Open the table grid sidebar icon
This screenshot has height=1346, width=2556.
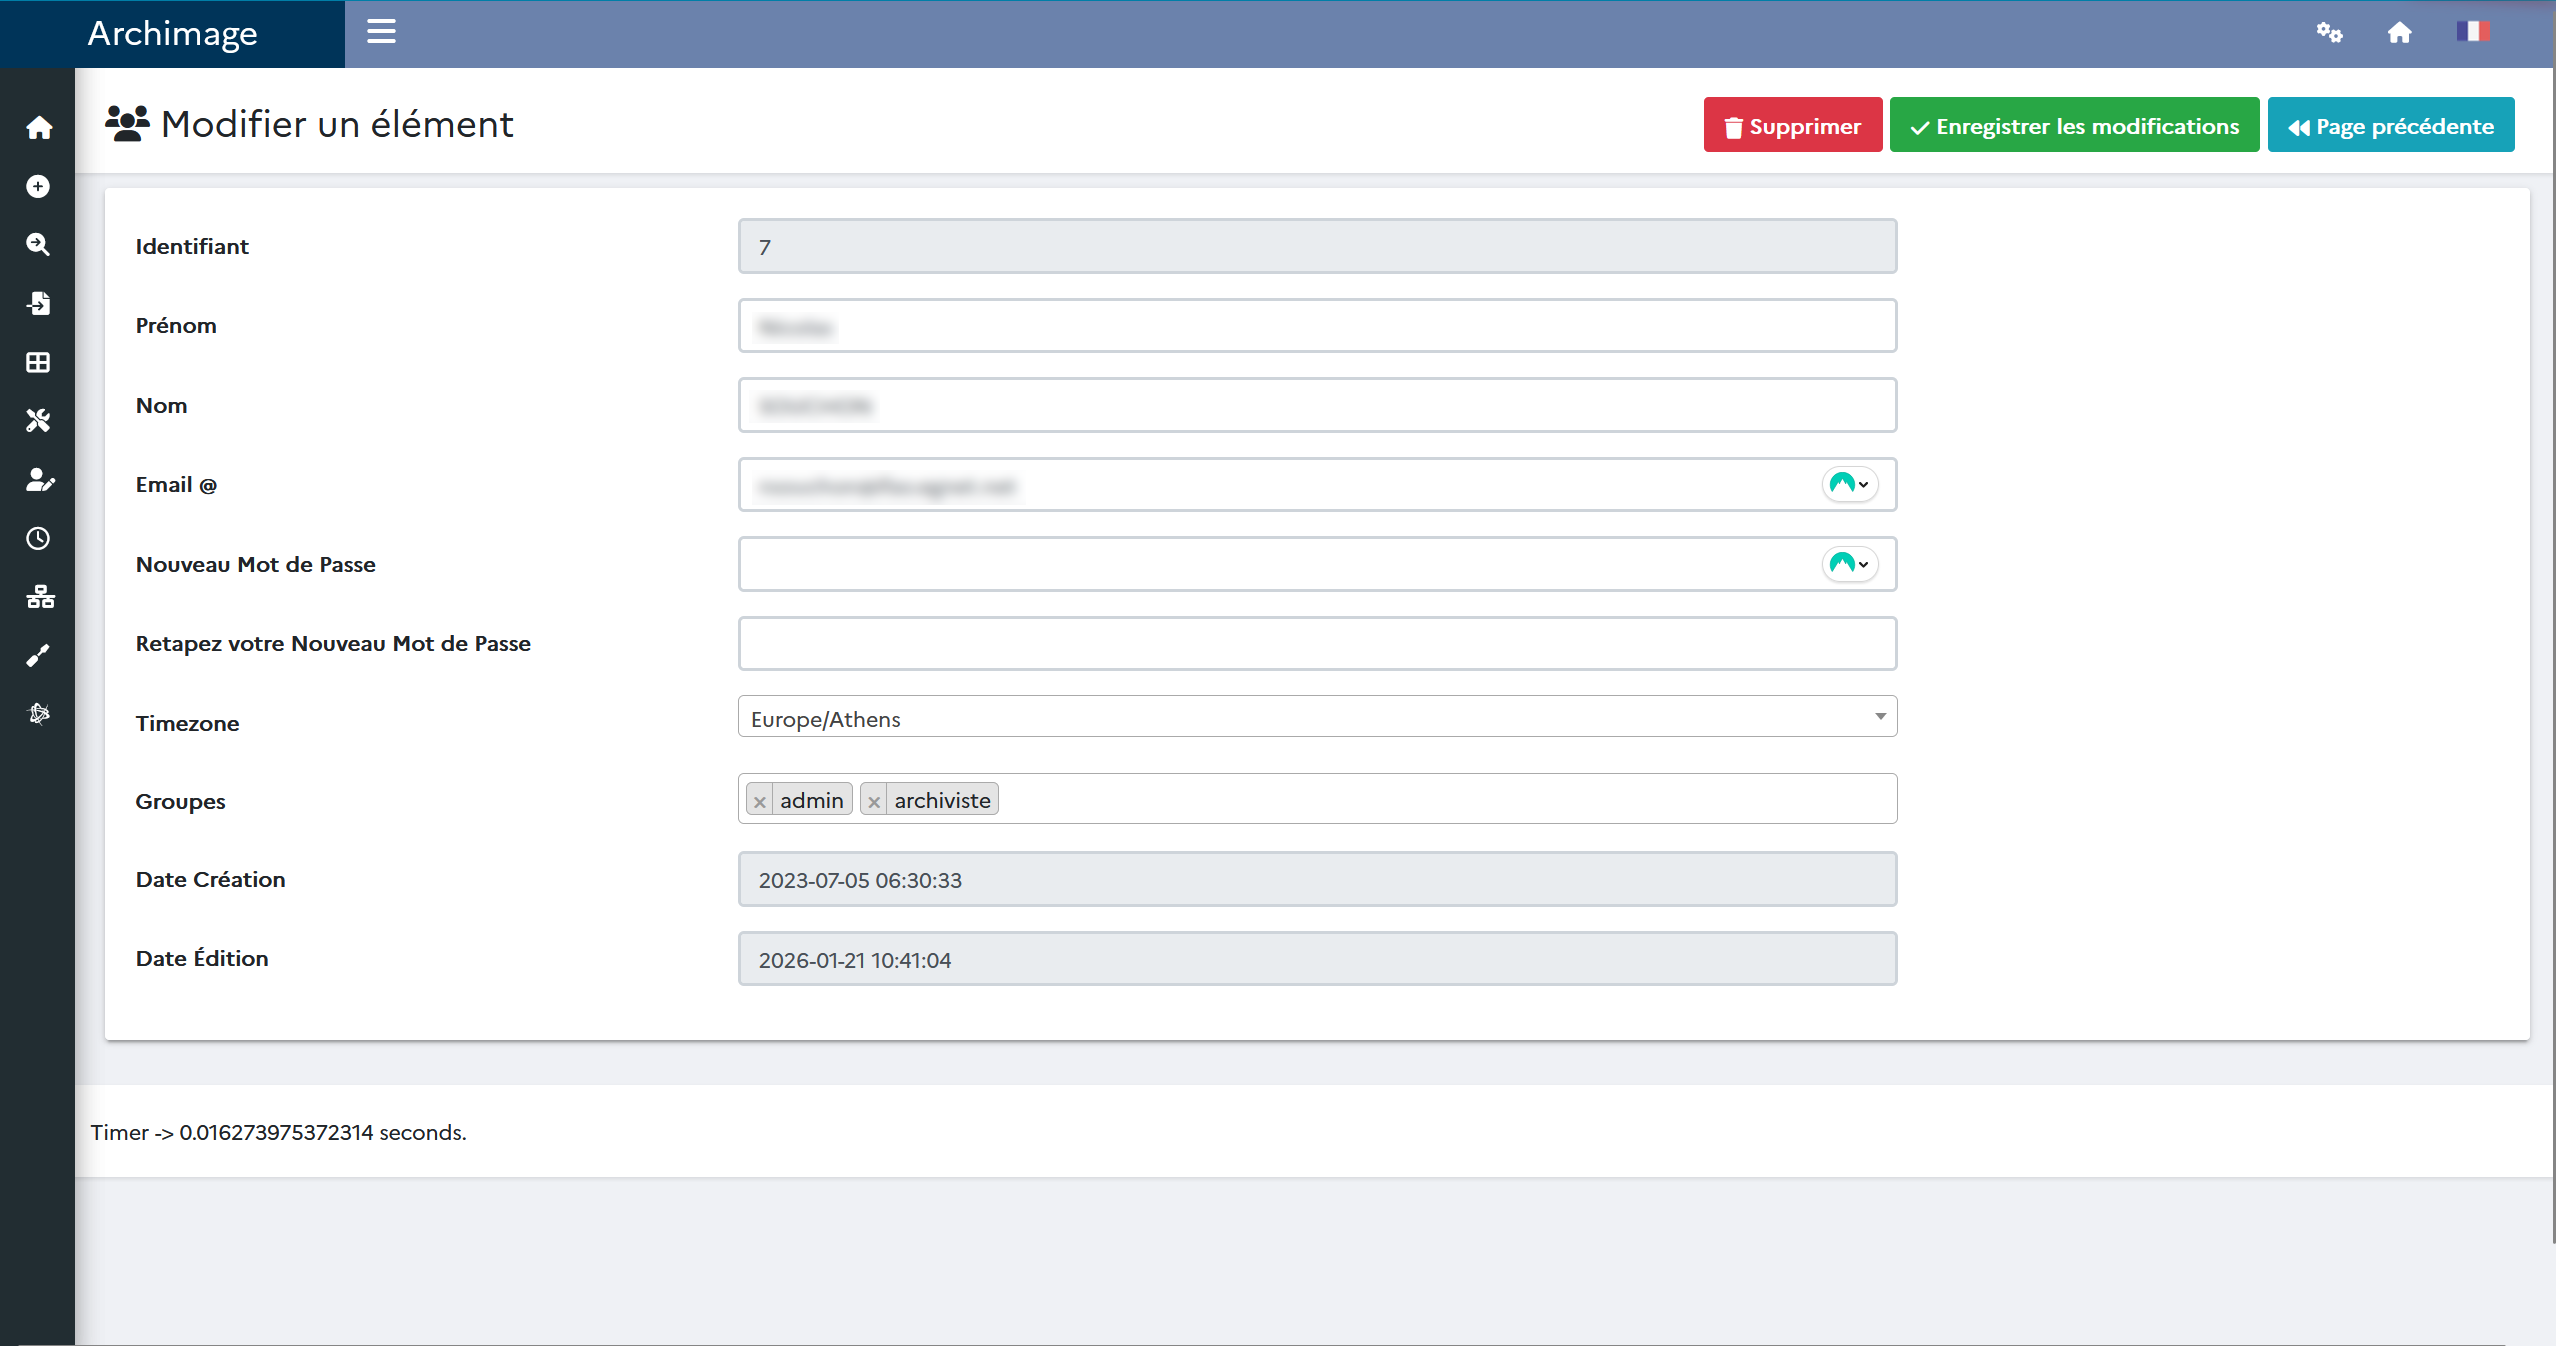tap(38, 362)
